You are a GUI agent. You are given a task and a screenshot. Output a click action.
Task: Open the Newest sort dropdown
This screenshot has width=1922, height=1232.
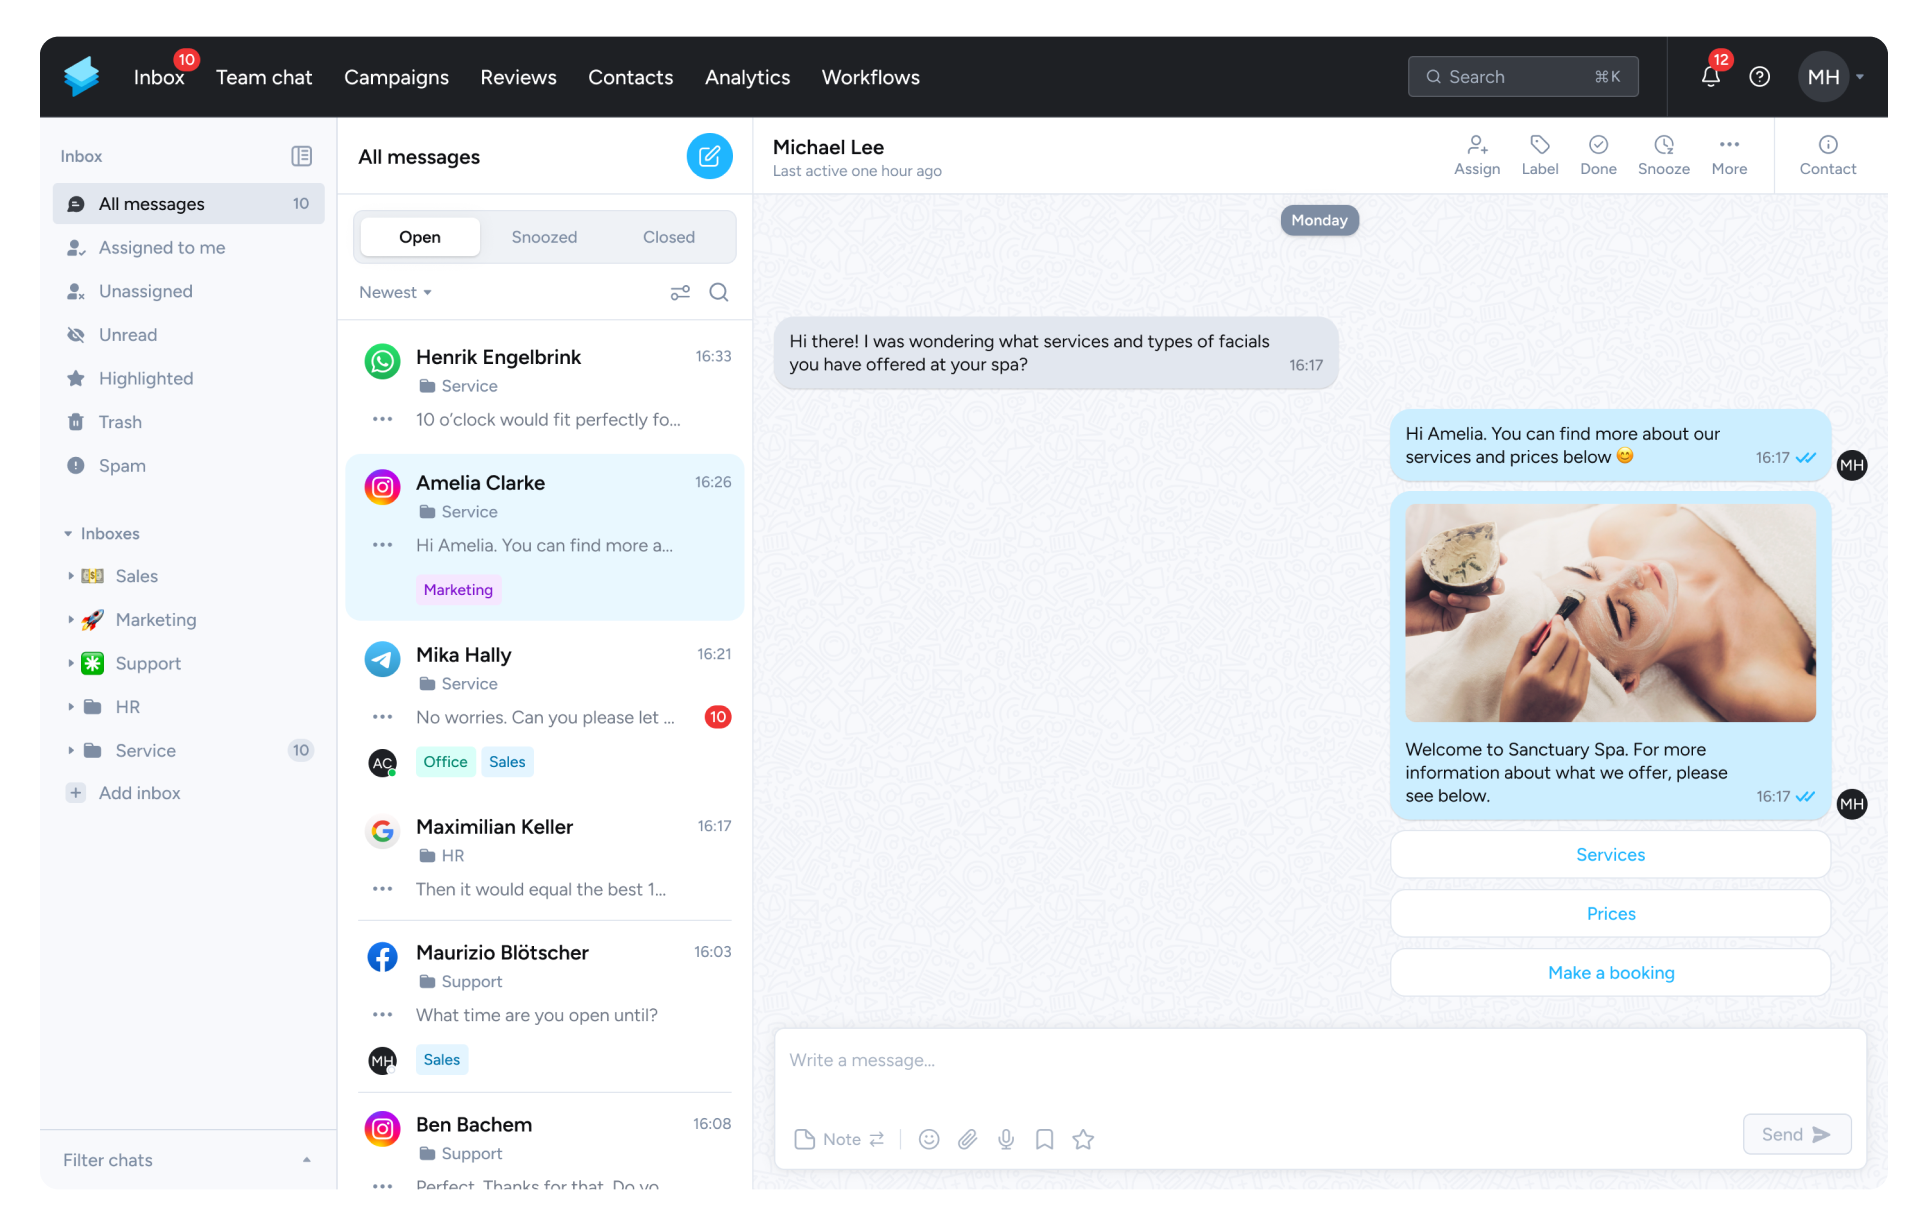pos(395,292)
